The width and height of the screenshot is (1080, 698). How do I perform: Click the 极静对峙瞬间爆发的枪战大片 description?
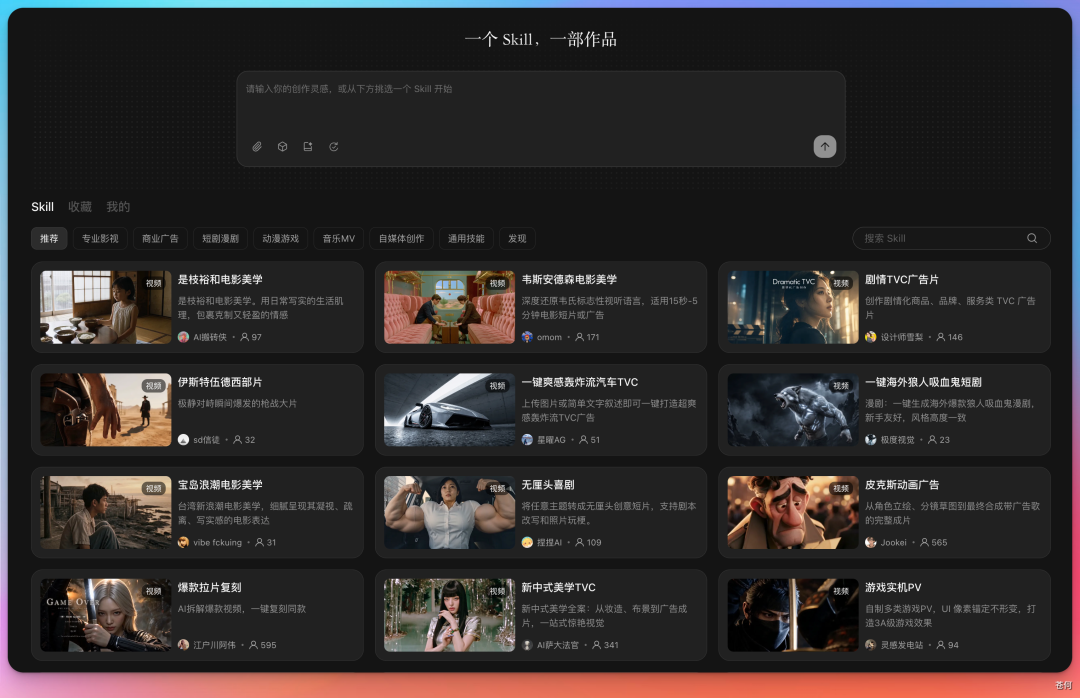[x=238, y=404]
